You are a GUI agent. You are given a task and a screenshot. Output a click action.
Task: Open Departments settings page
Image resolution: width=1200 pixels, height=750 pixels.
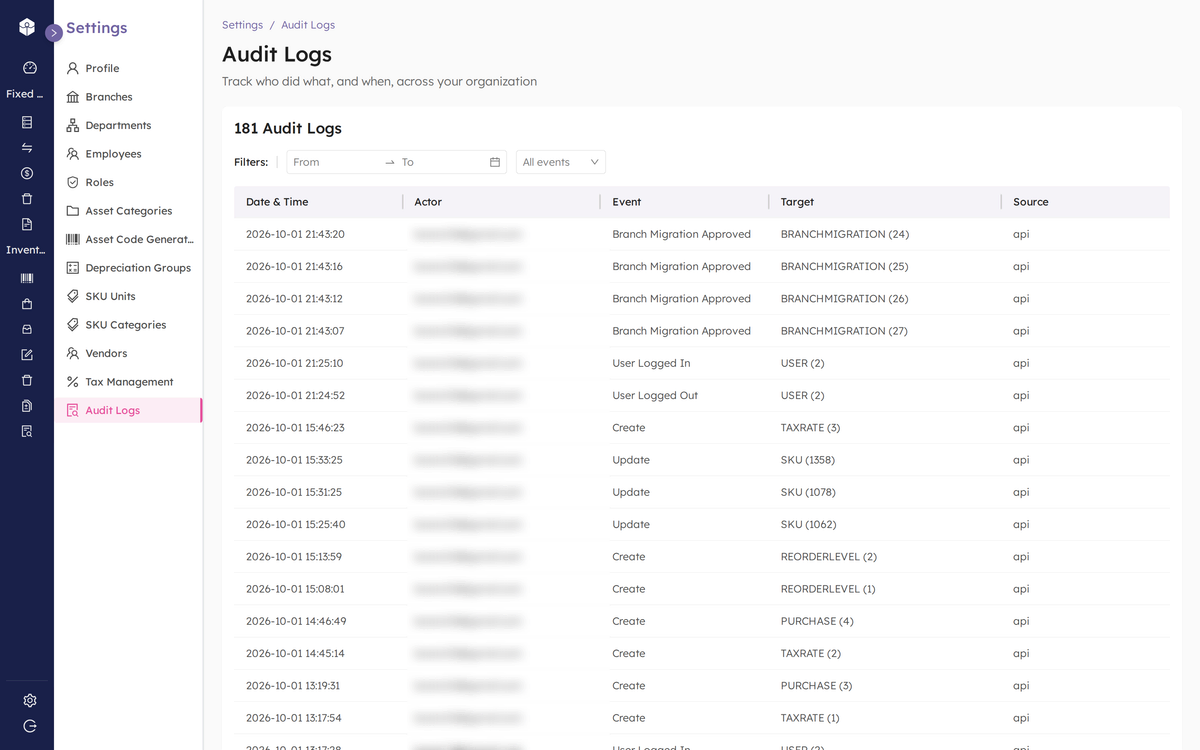(x=128, y=125)
